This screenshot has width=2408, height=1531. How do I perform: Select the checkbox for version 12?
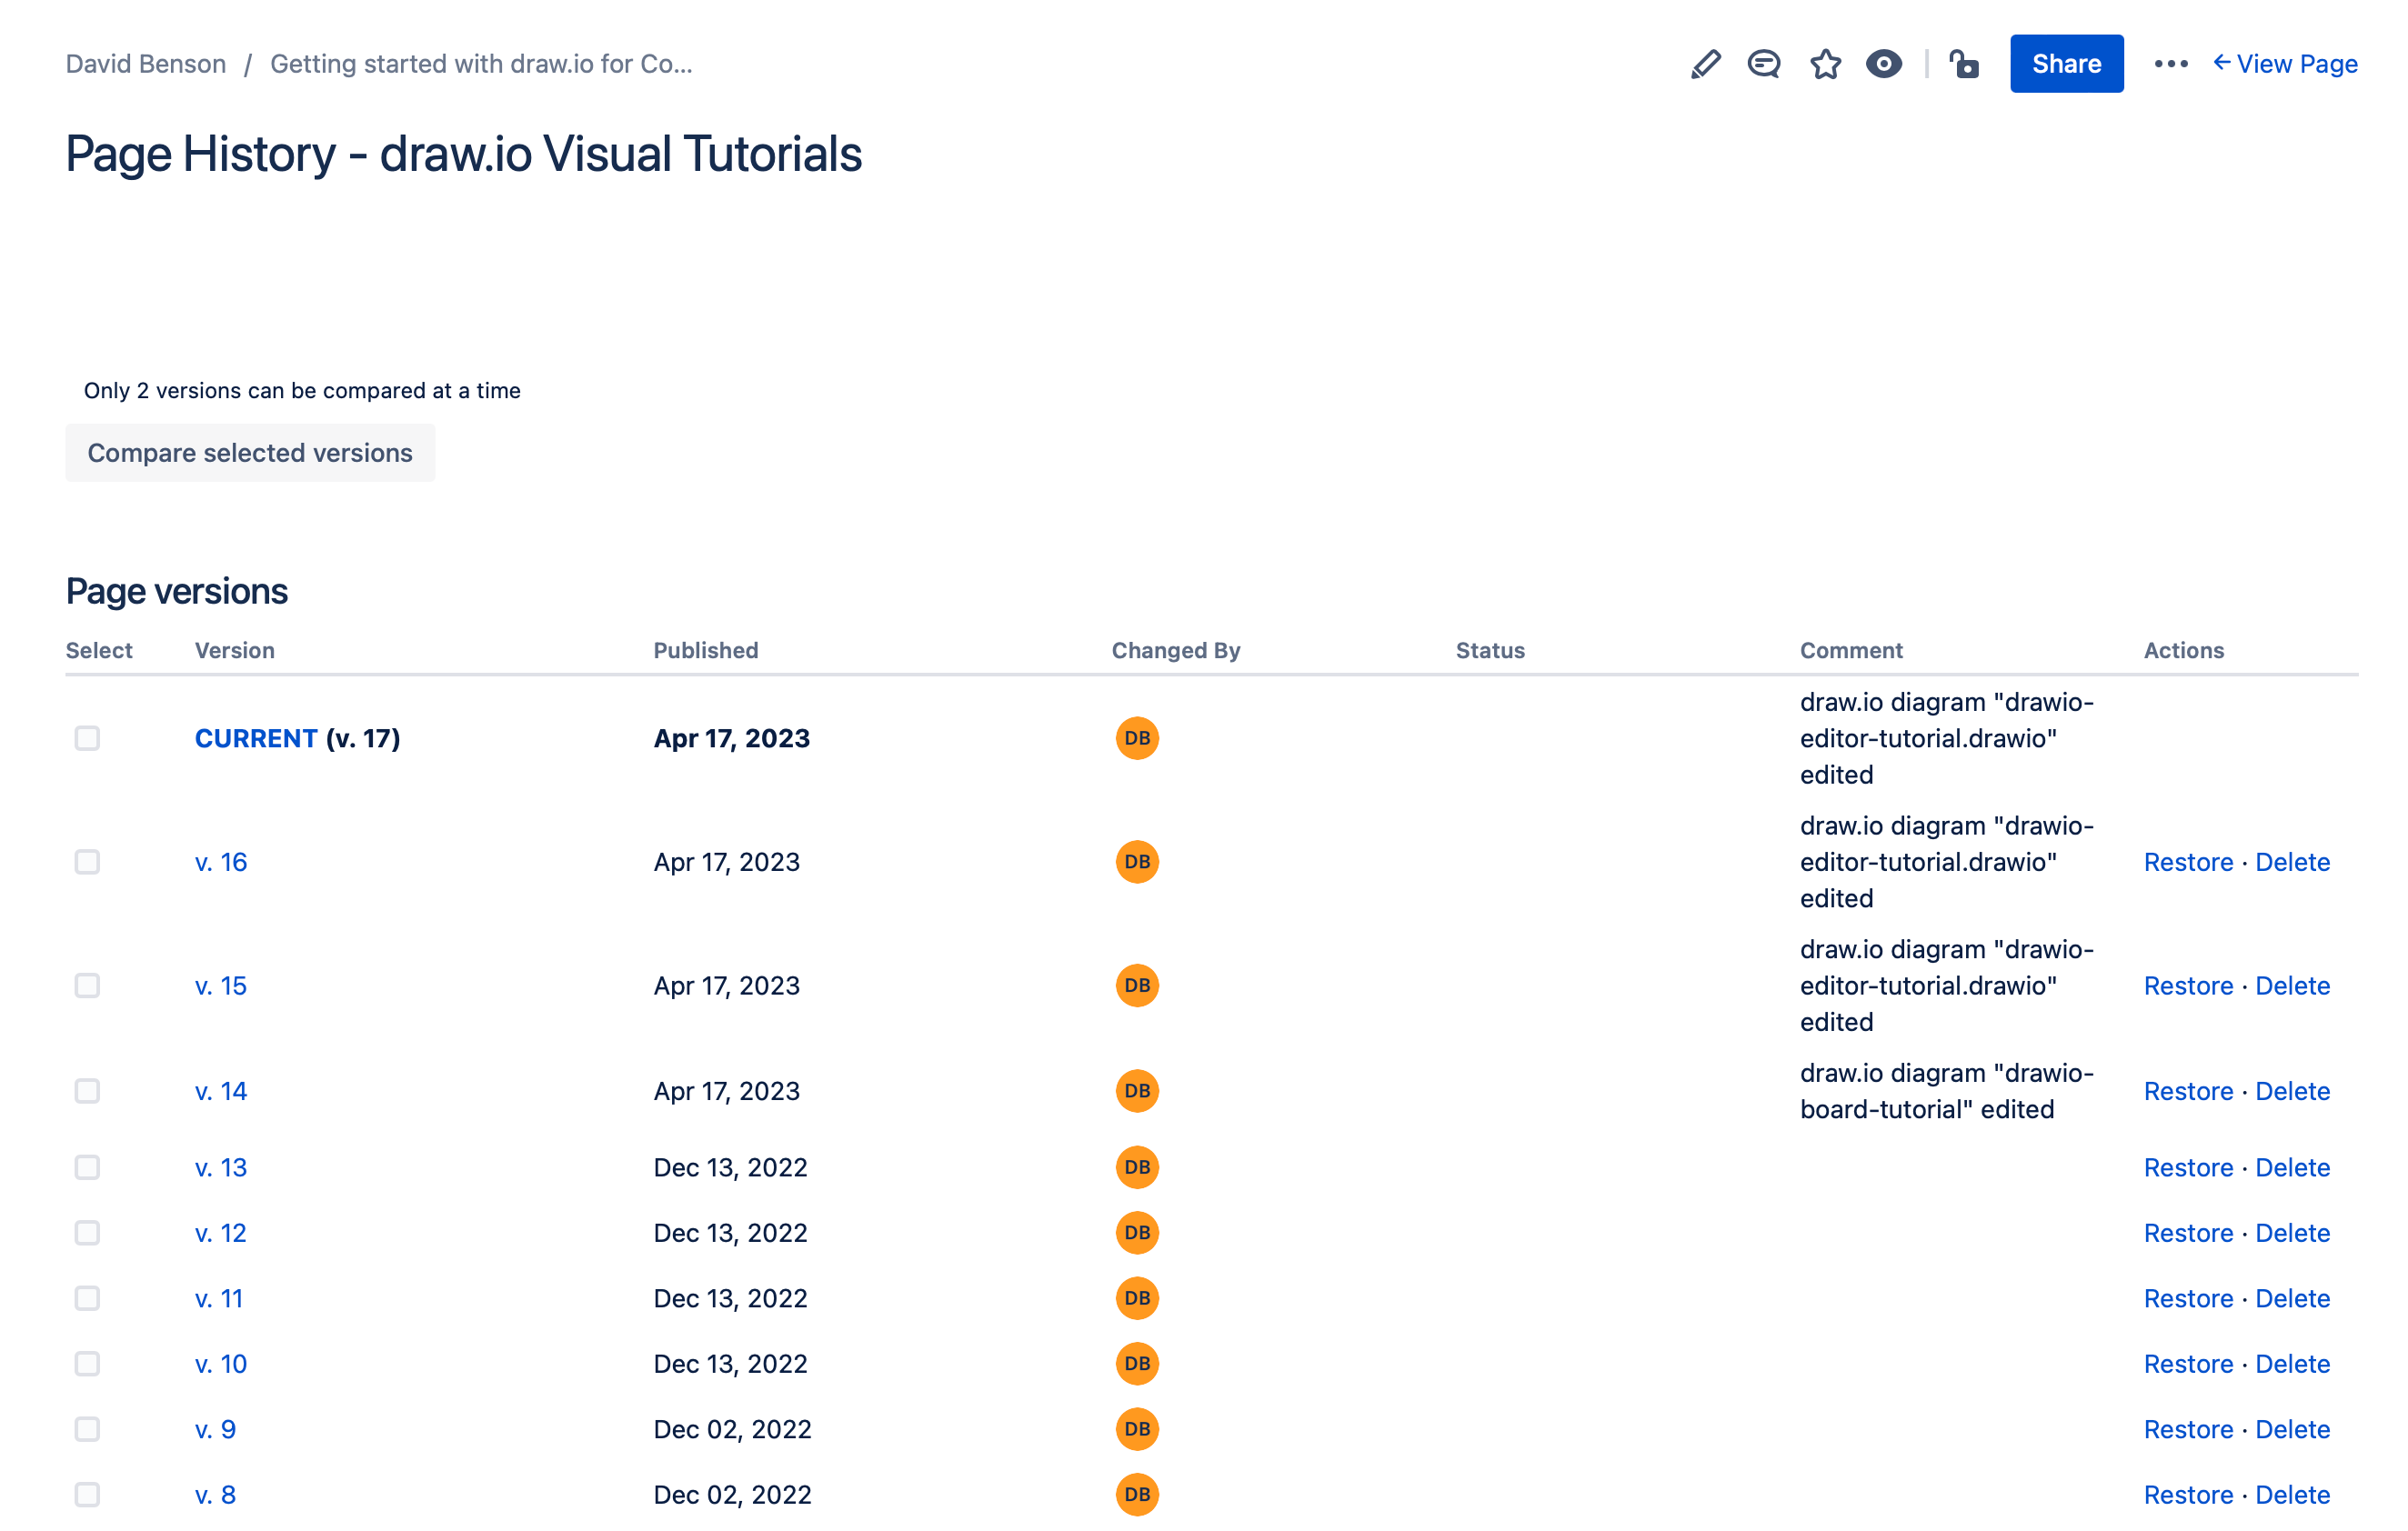(87, 1232)
